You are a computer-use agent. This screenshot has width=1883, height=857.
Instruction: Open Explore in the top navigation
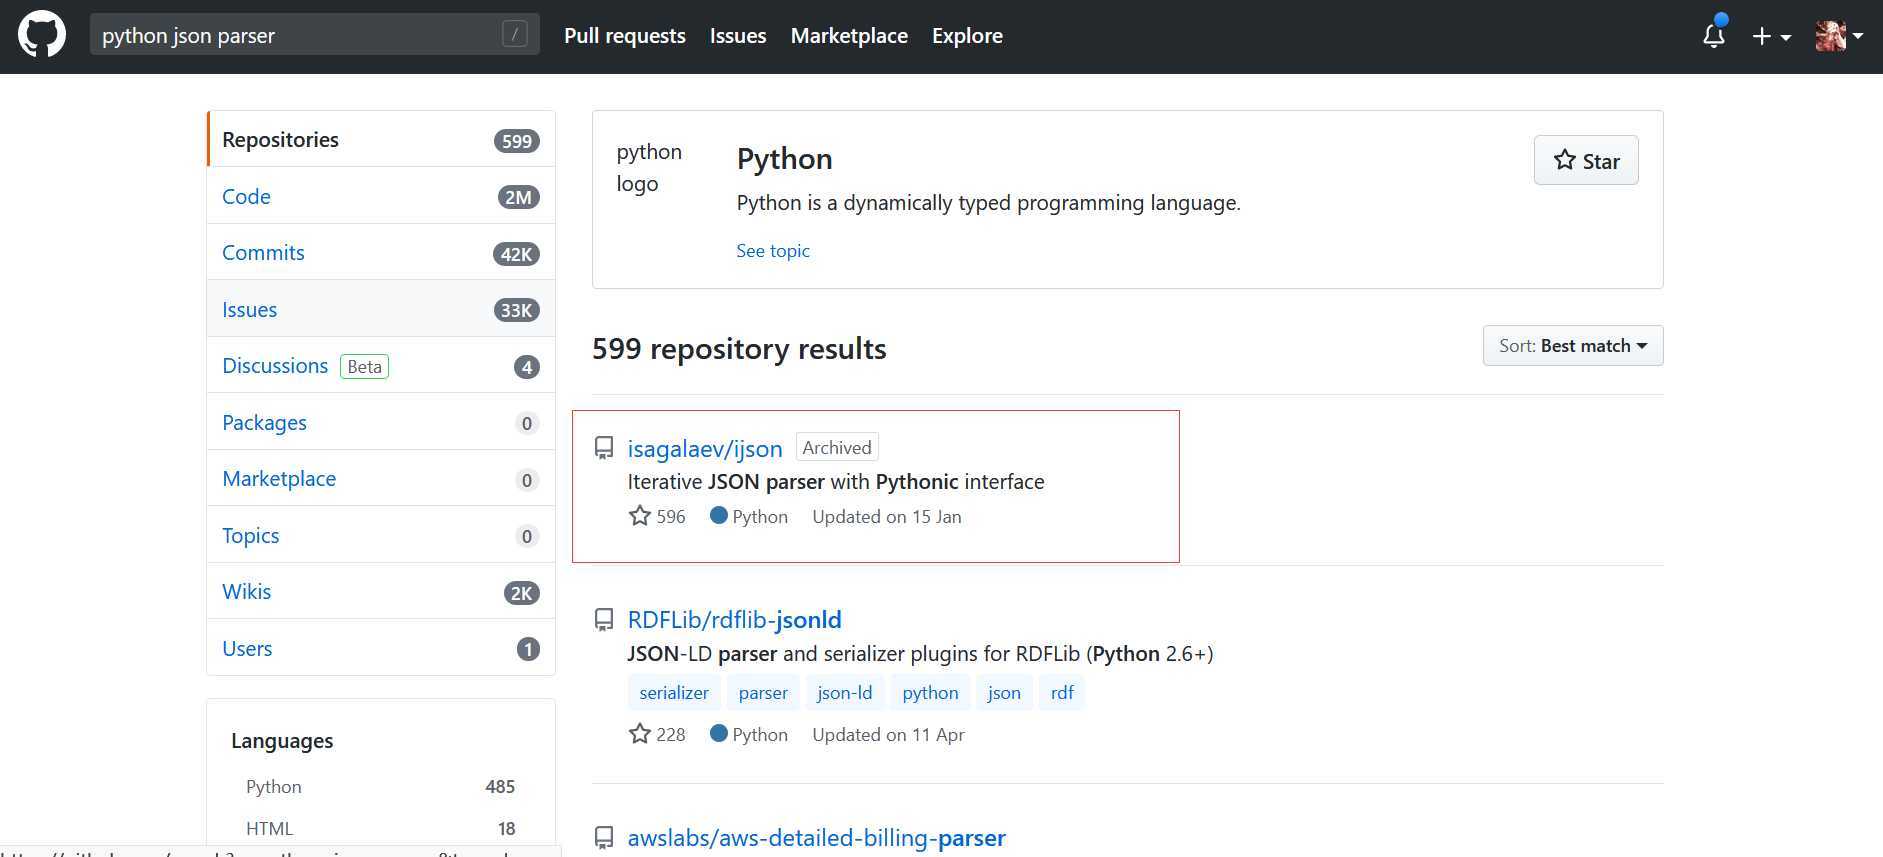967,36
